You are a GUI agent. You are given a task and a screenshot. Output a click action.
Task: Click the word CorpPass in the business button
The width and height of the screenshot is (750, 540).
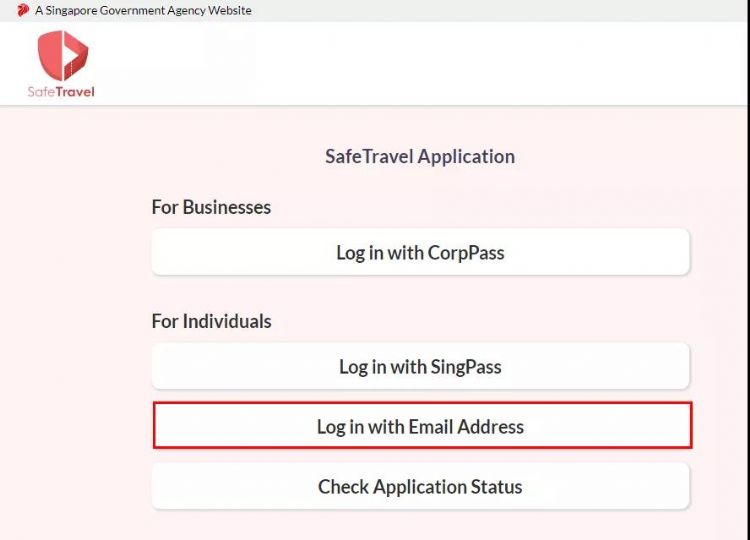coord(466,253)
